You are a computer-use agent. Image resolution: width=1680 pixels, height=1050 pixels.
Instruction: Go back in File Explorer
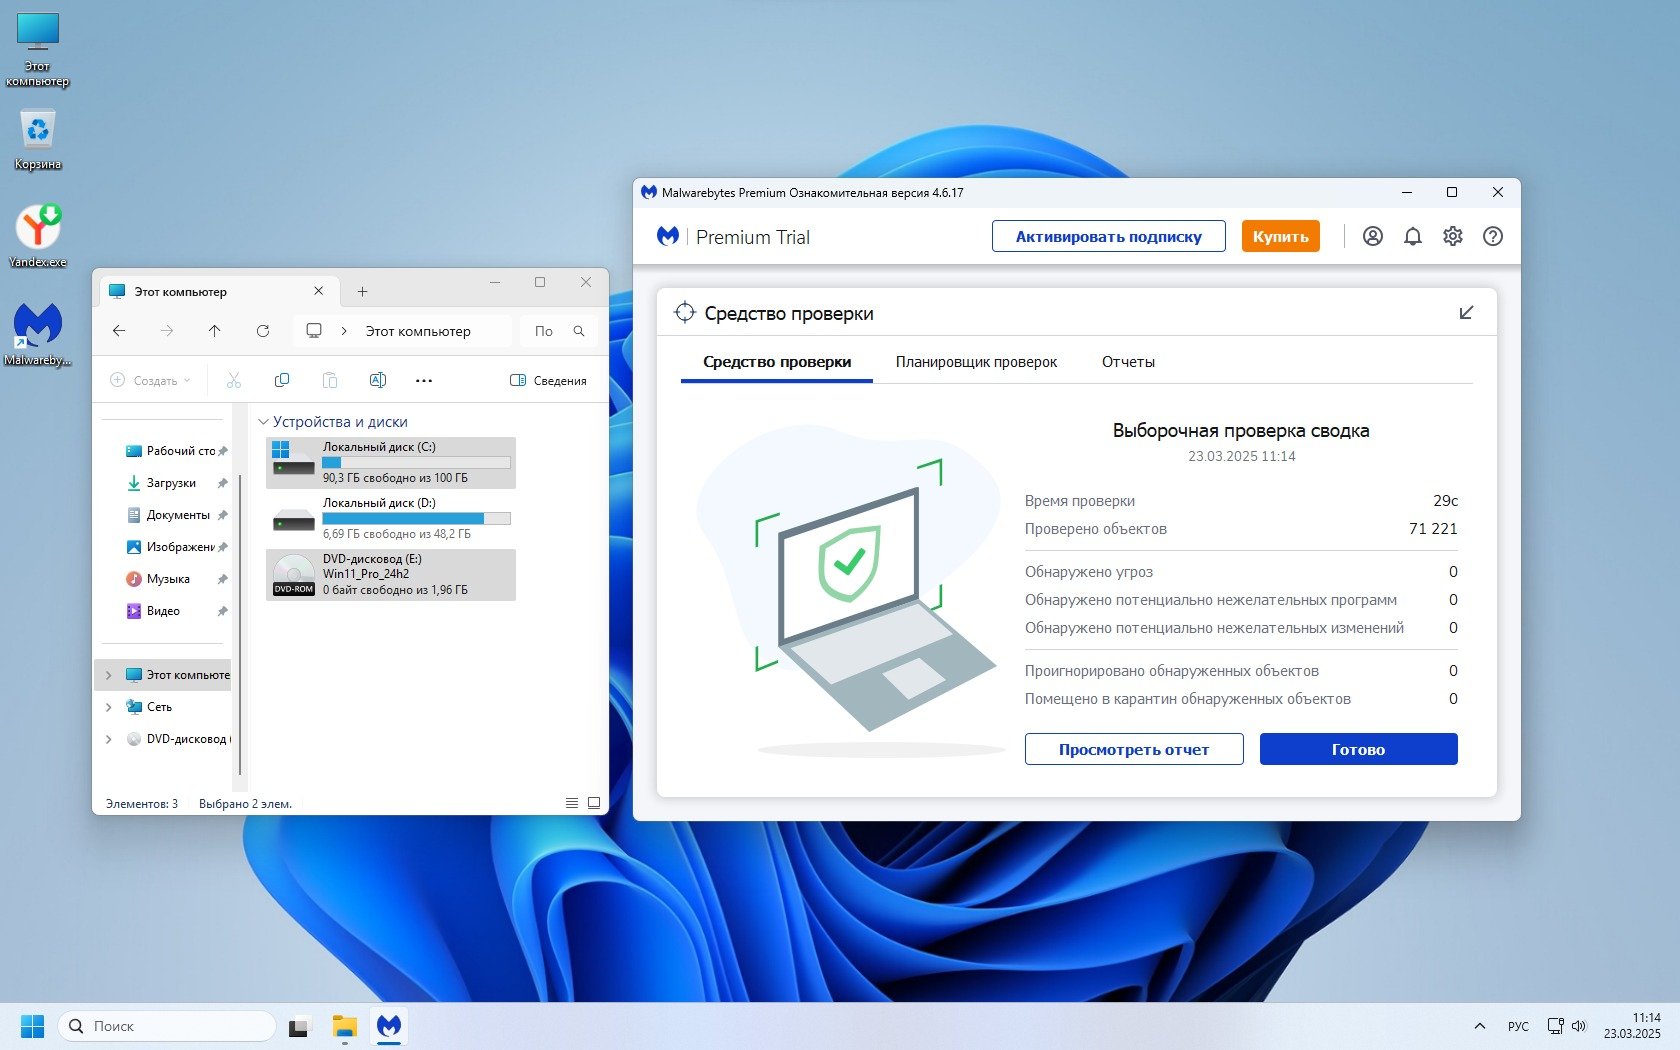[119, 331]
